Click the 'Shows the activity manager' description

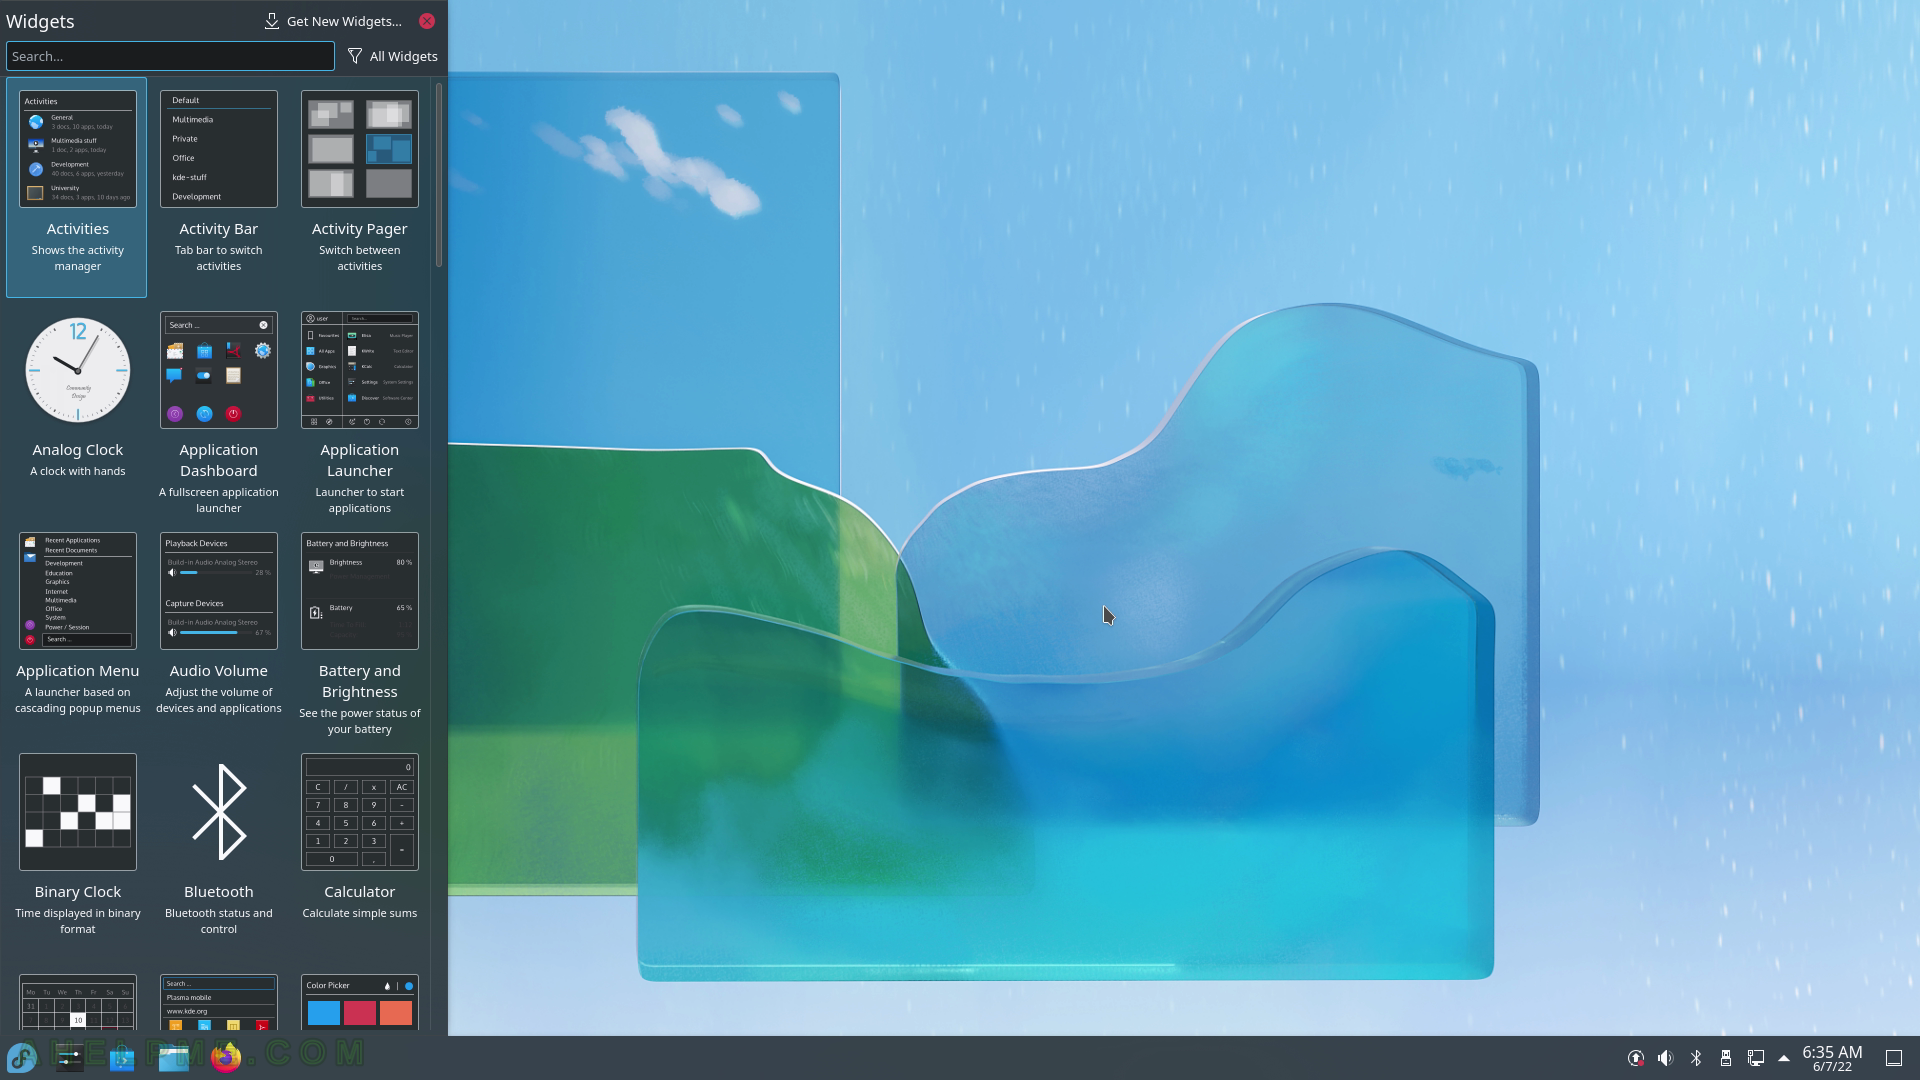coord(77,258)
